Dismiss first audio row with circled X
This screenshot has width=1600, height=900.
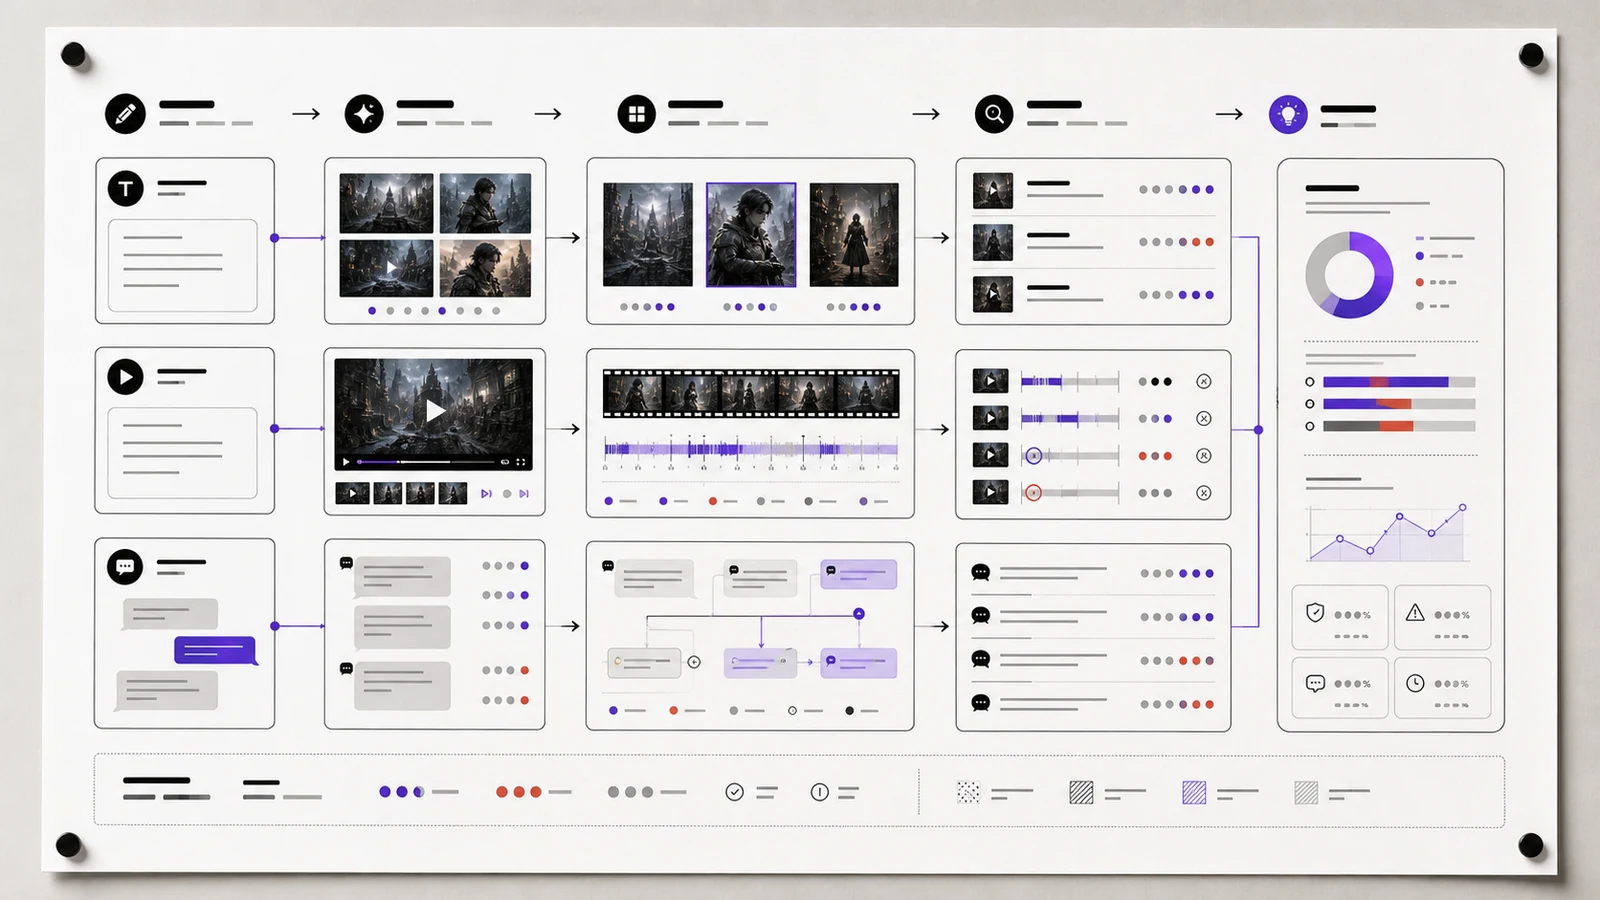click(1204, 381)
